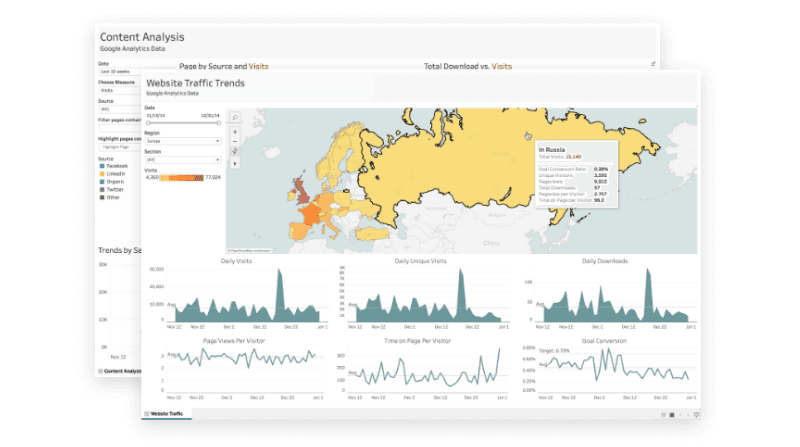
Task: Open the Section filter dropdown
Action: click(x=182, y=159)
